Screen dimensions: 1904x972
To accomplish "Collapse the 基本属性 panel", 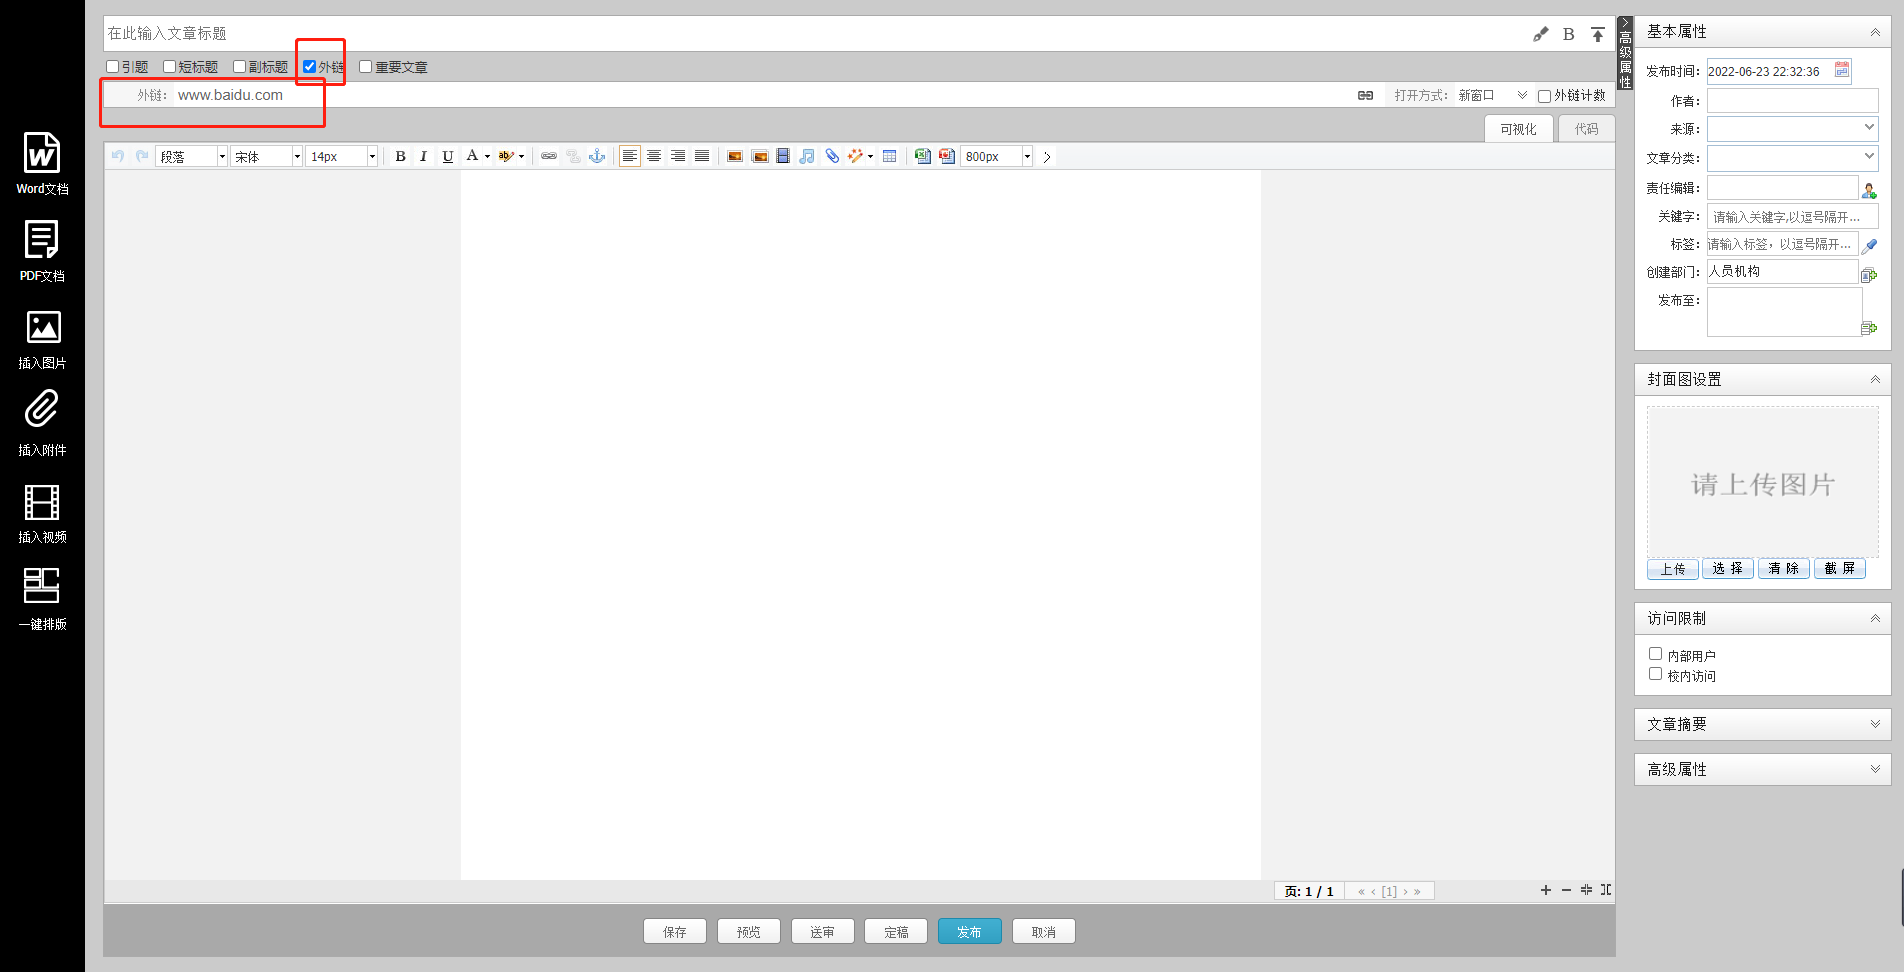I will (x=1875, y=32).
